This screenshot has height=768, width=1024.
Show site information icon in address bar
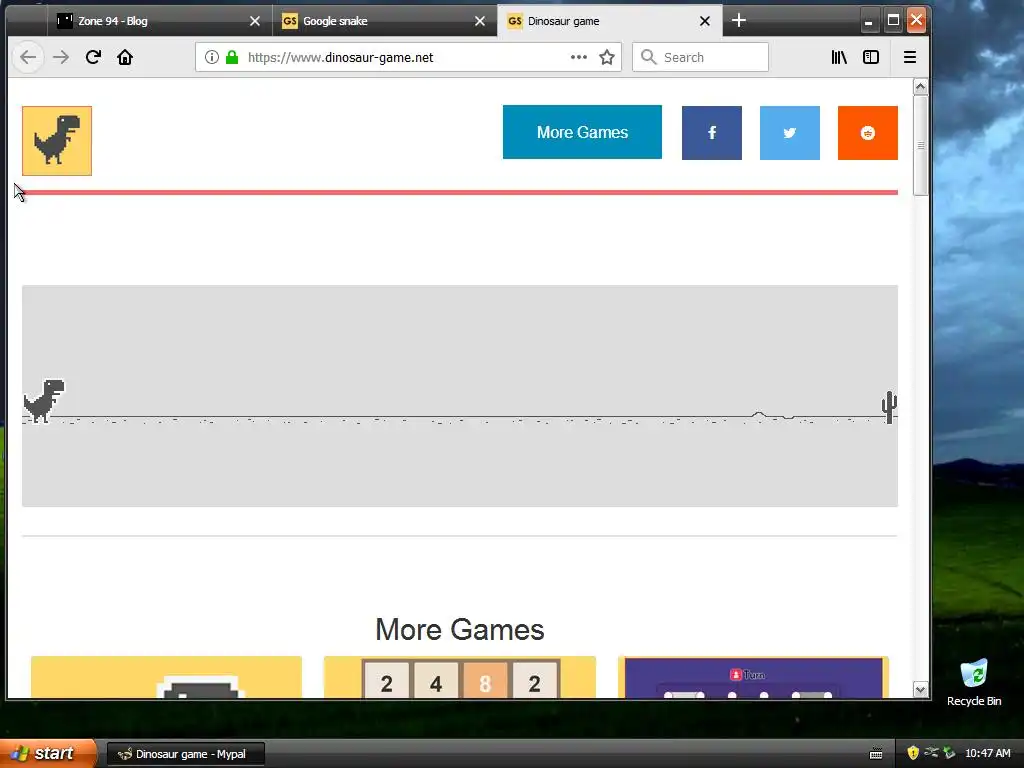[x=212, y=57]
